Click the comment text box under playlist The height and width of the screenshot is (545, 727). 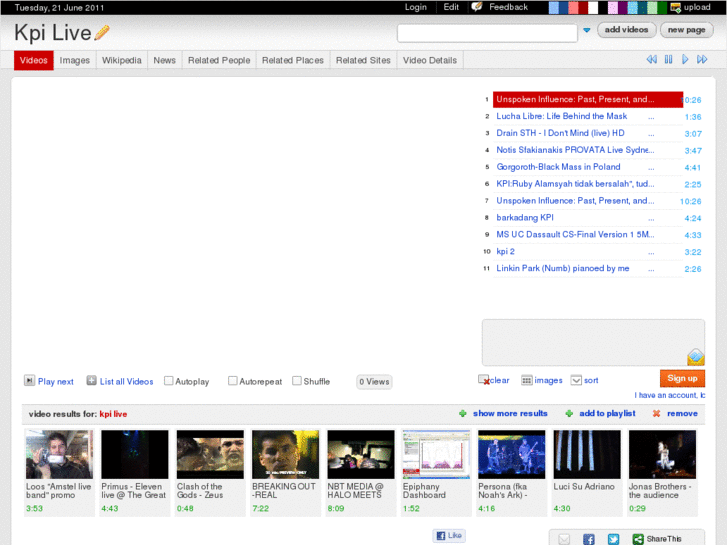click(593, 342)
